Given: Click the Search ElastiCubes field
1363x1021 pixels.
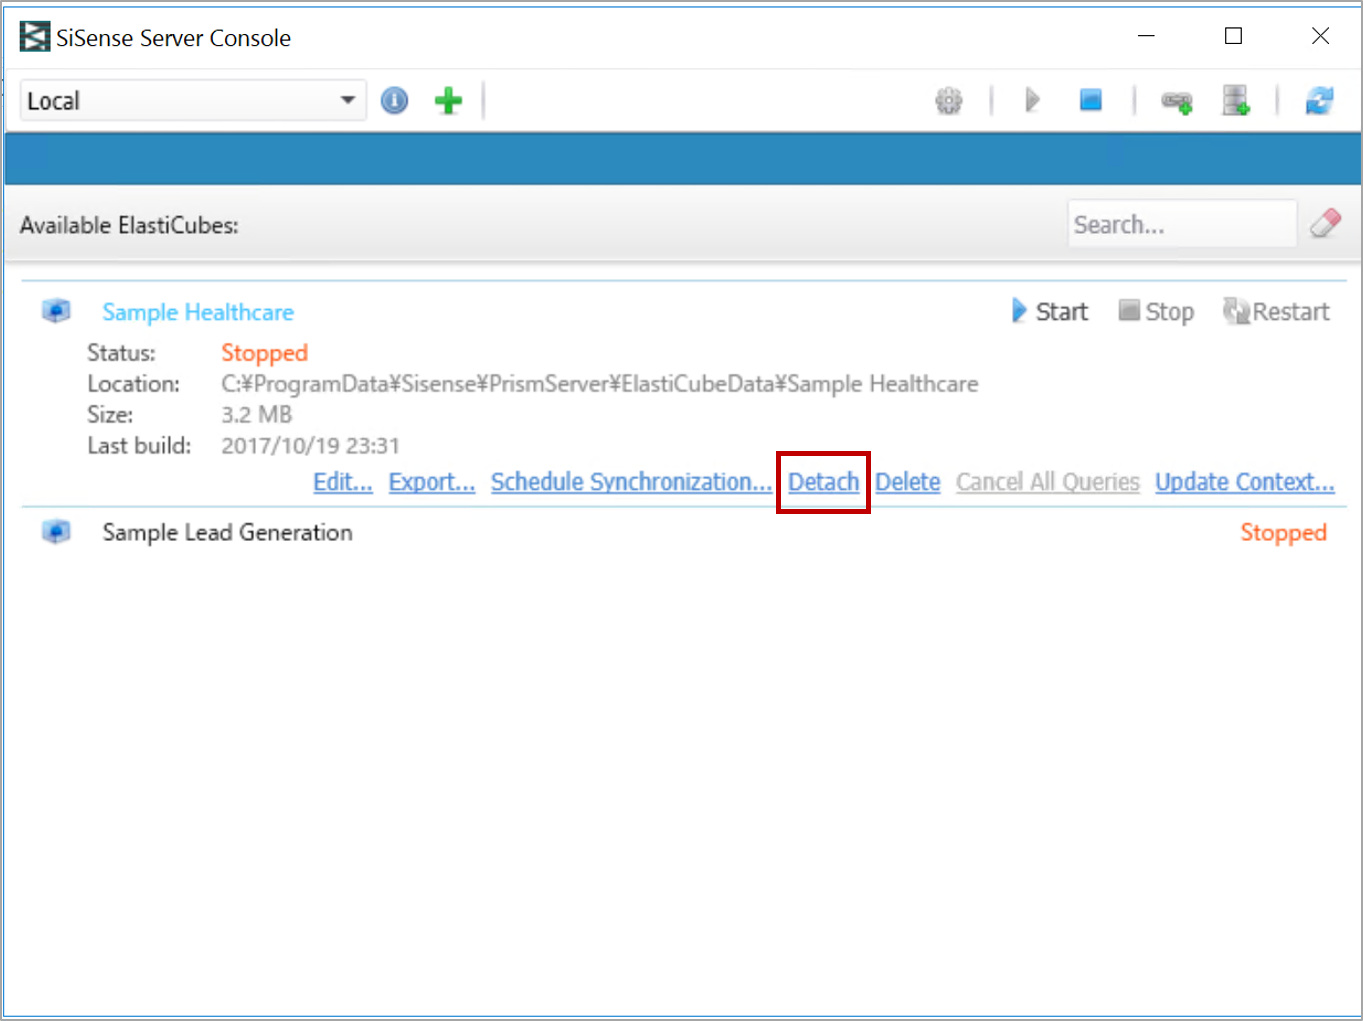Looking at the screenshot, I should [x=1182, y=224].
